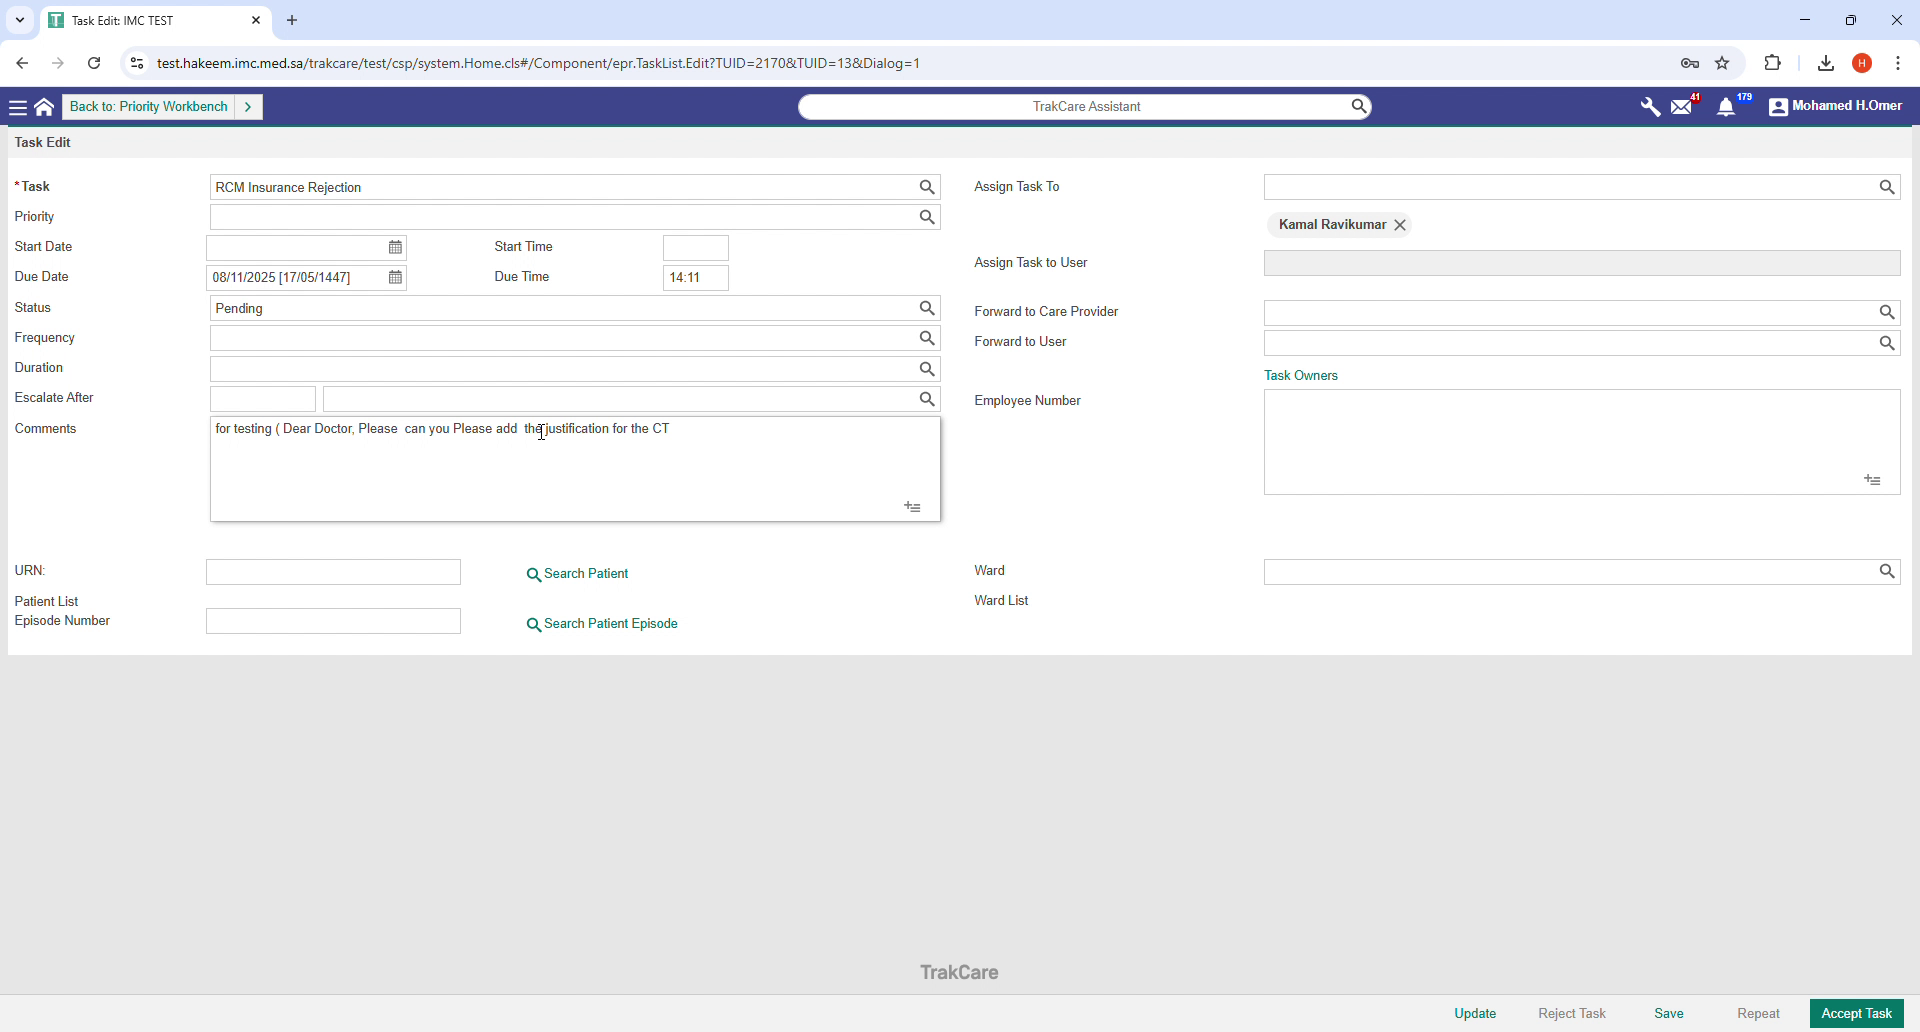The image size is (1920, 1032).
Task: Open notifications bell with 179 alerts
Action: coord(1728,106)
